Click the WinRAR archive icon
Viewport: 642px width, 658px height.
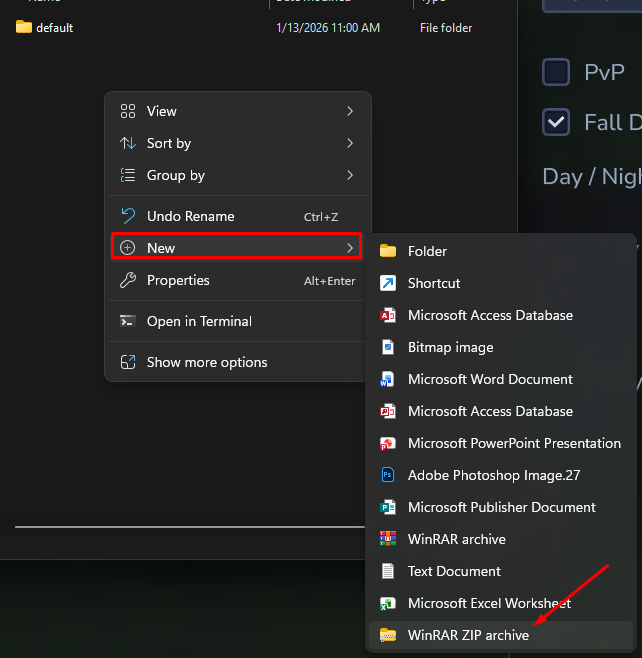(388, 539)
